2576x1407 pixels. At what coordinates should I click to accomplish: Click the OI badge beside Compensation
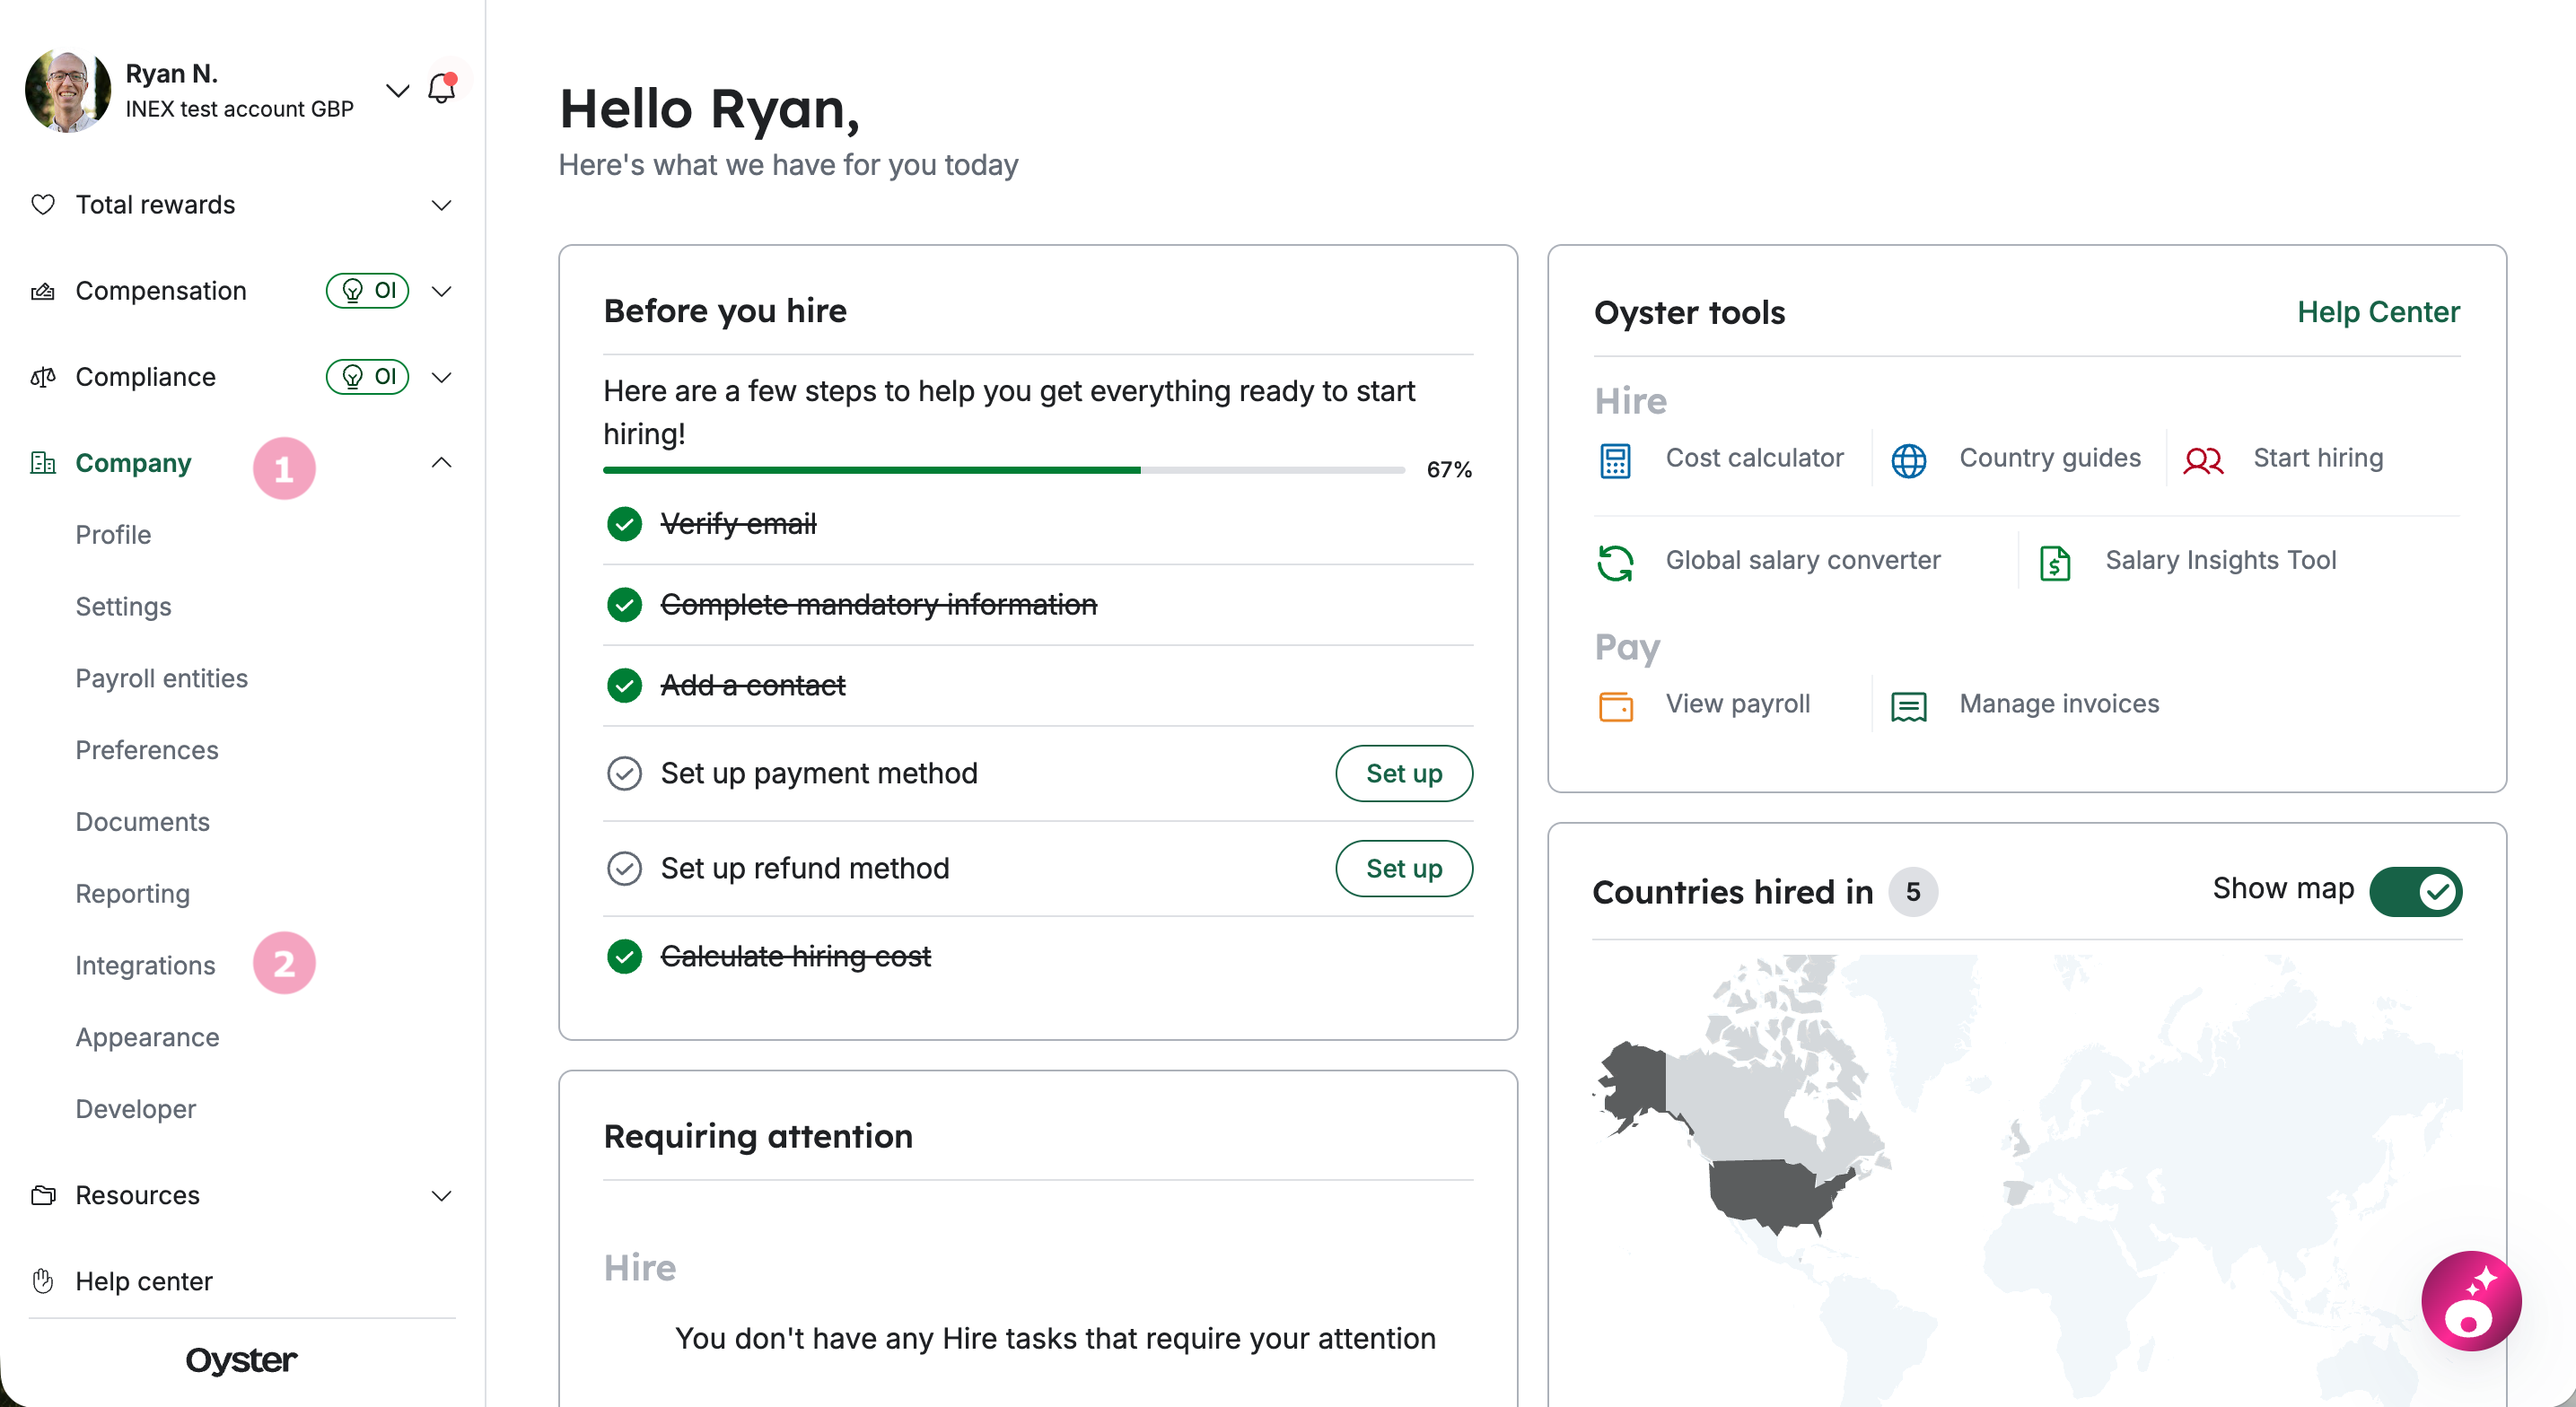368,291
